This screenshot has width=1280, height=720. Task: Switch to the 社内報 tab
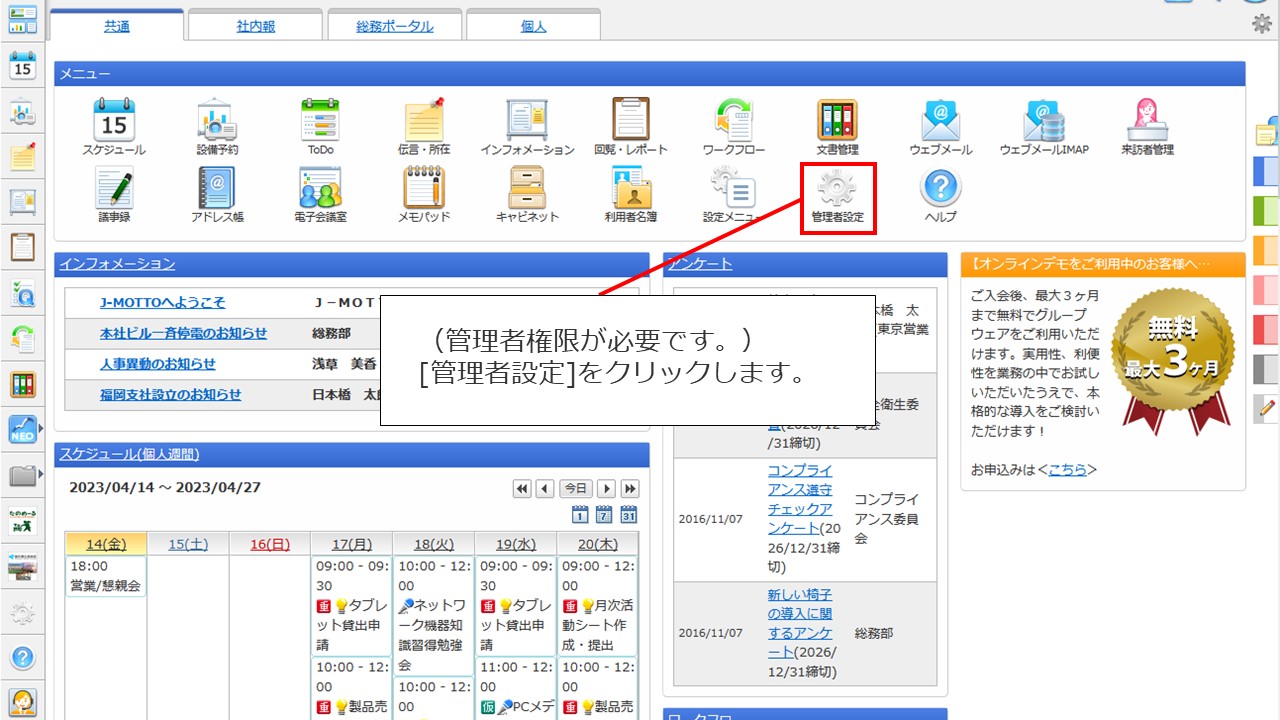point(255,27)
